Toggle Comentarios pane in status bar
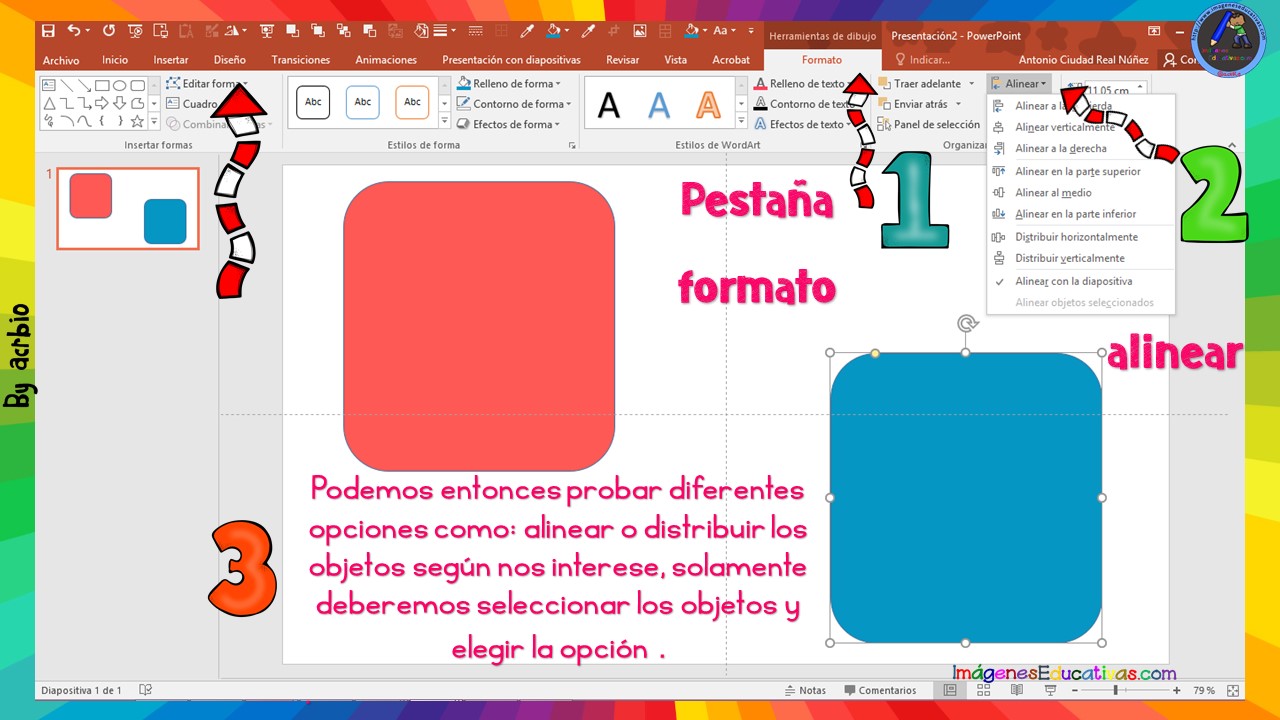The image size is (1280, 720). 880,690
